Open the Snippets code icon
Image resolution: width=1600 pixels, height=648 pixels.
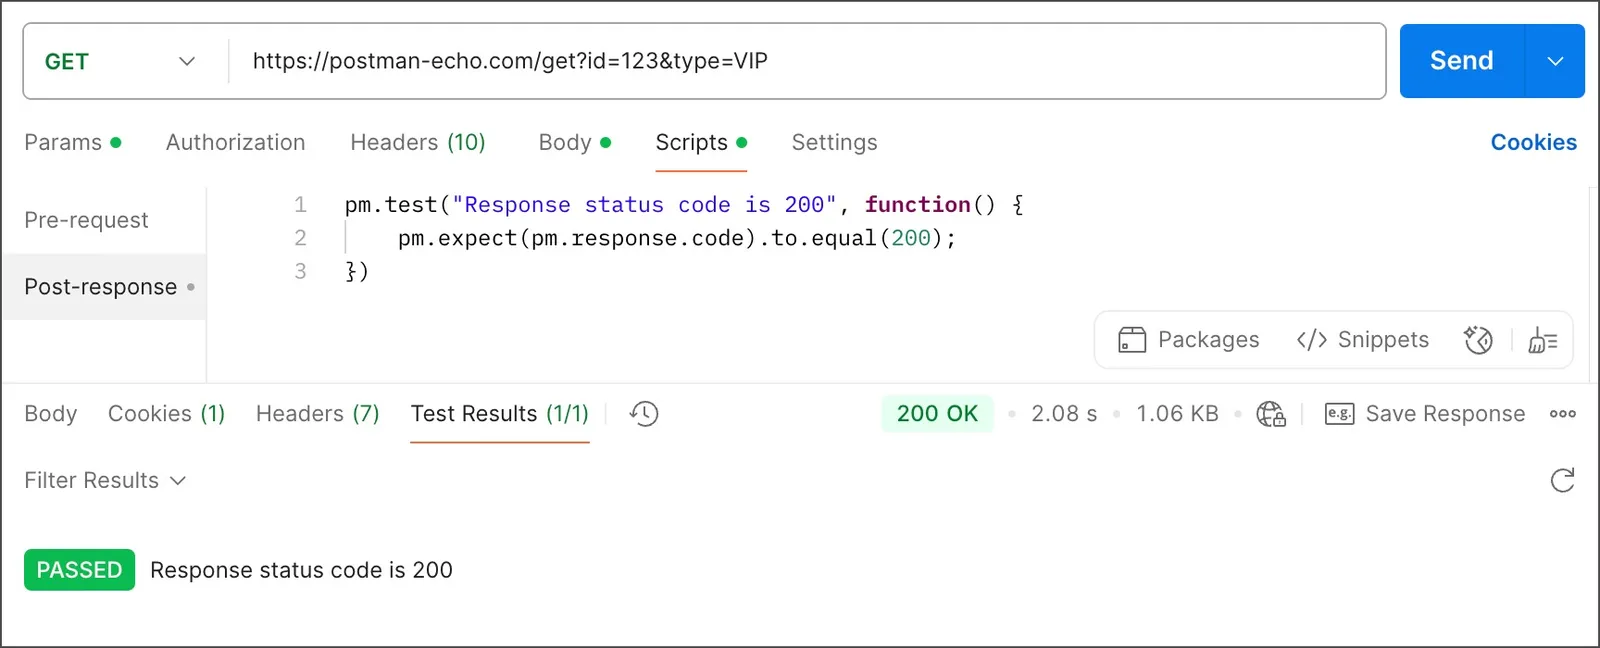[1311, 340]
